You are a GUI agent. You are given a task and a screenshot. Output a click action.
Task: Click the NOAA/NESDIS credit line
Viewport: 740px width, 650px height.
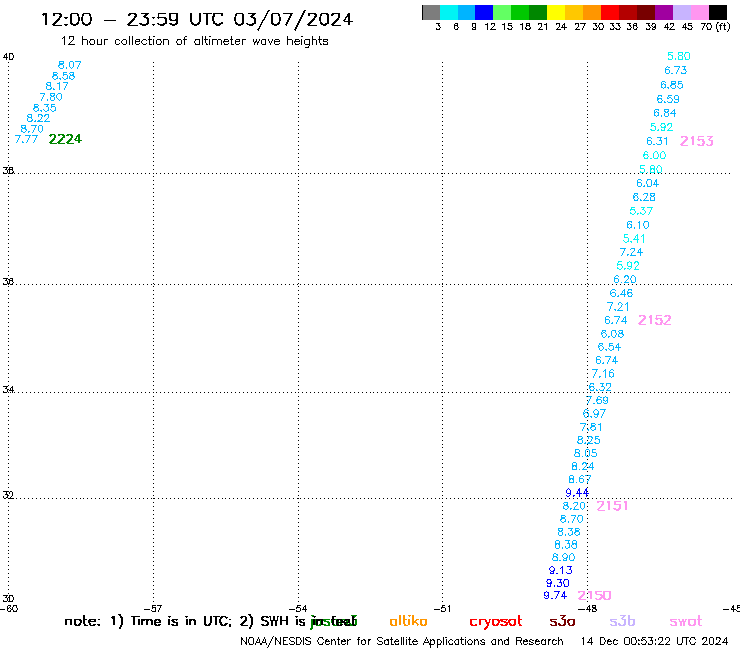pos(402,642)
